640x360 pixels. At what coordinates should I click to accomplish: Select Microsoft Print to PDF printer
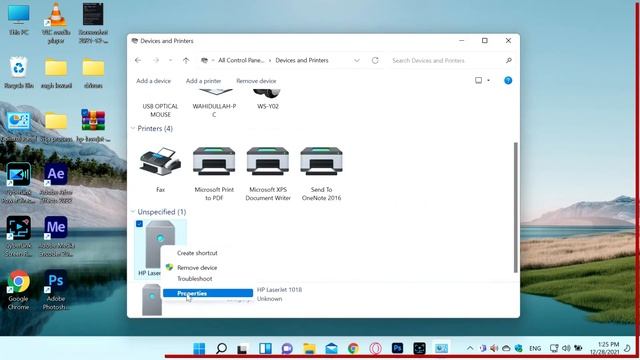(214, 173)
